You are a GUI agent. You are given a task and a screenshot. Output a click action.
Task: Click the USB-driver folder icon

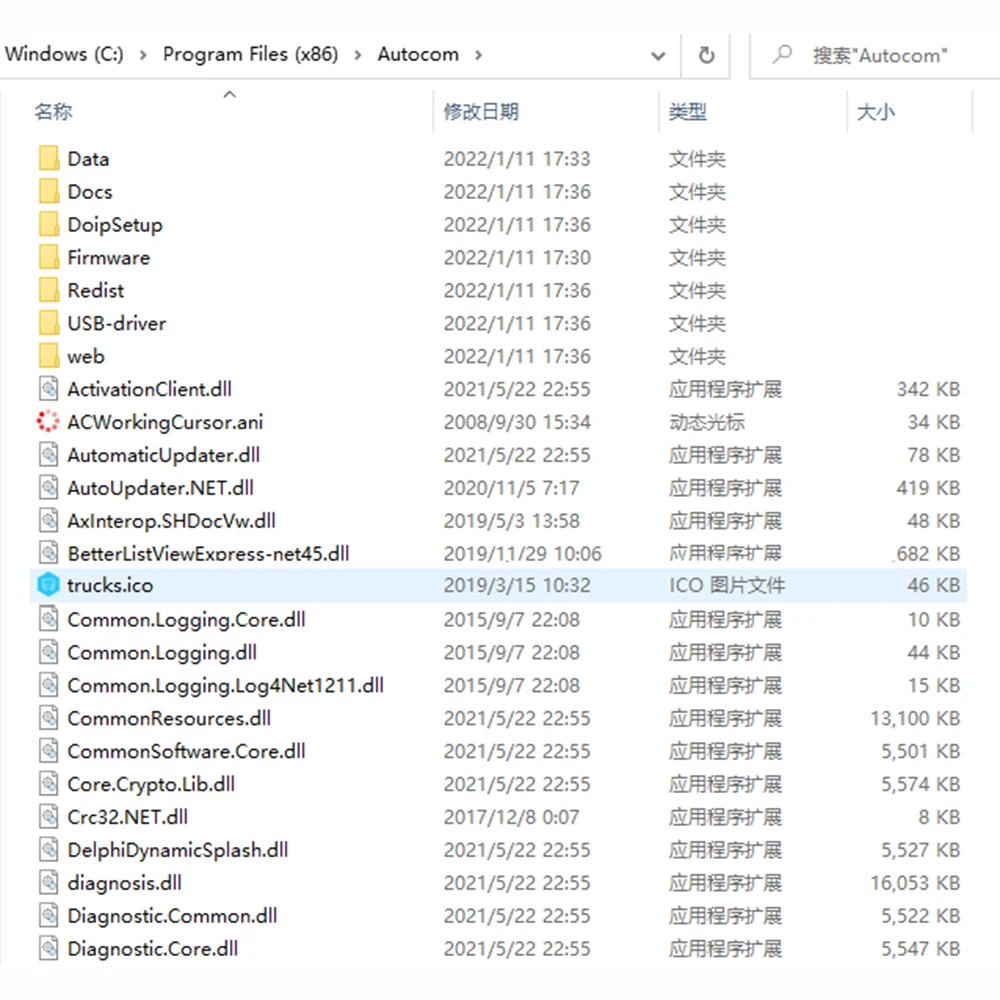[x=48, y=323]
